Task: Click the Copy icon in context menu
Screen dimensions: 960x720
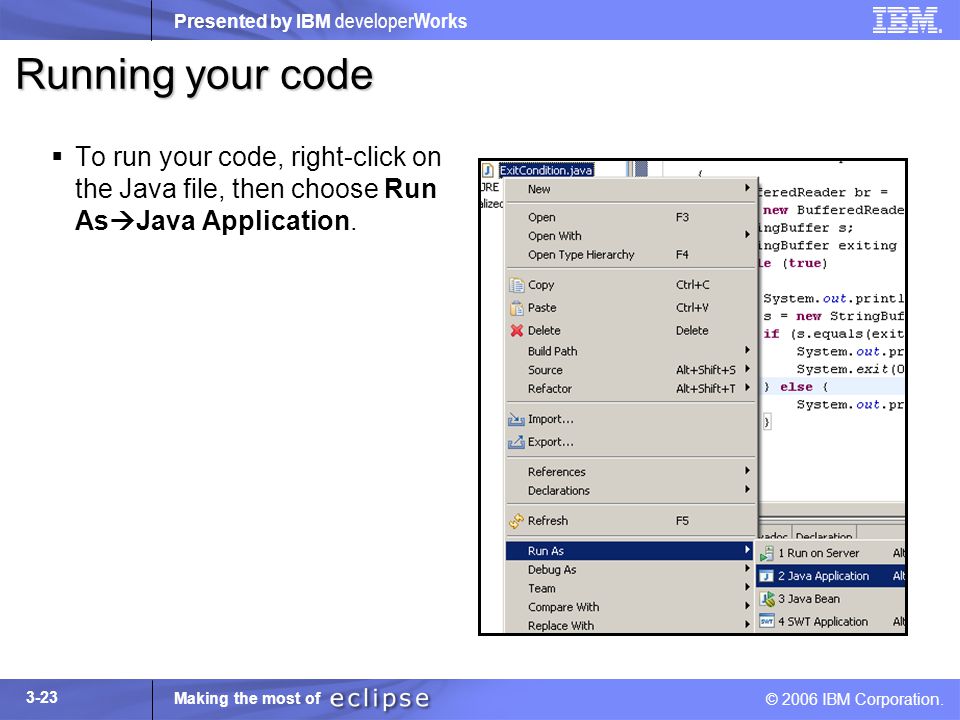Action: pos(516,285)
